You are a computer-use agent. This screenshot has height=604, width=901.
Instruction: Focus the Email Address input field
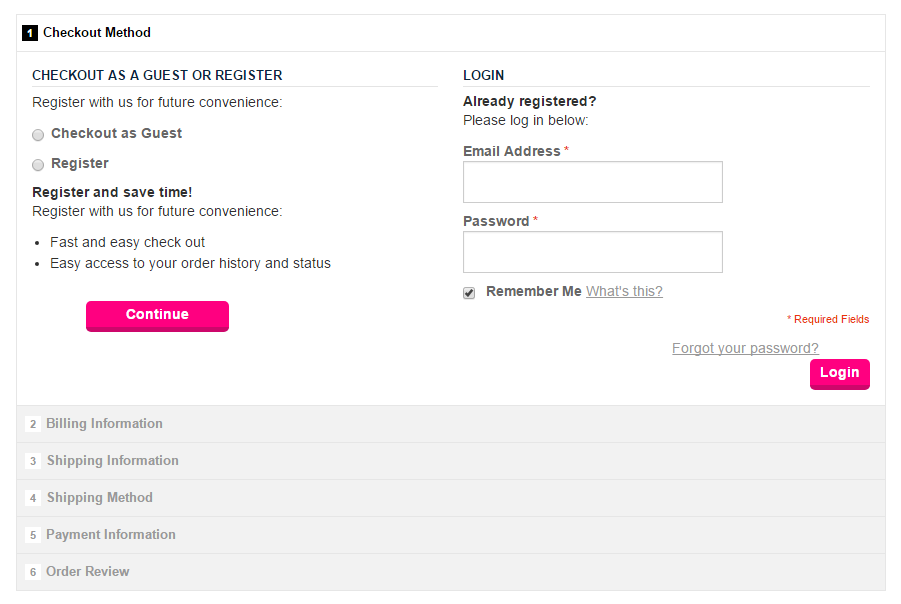[x=592, y=182]
